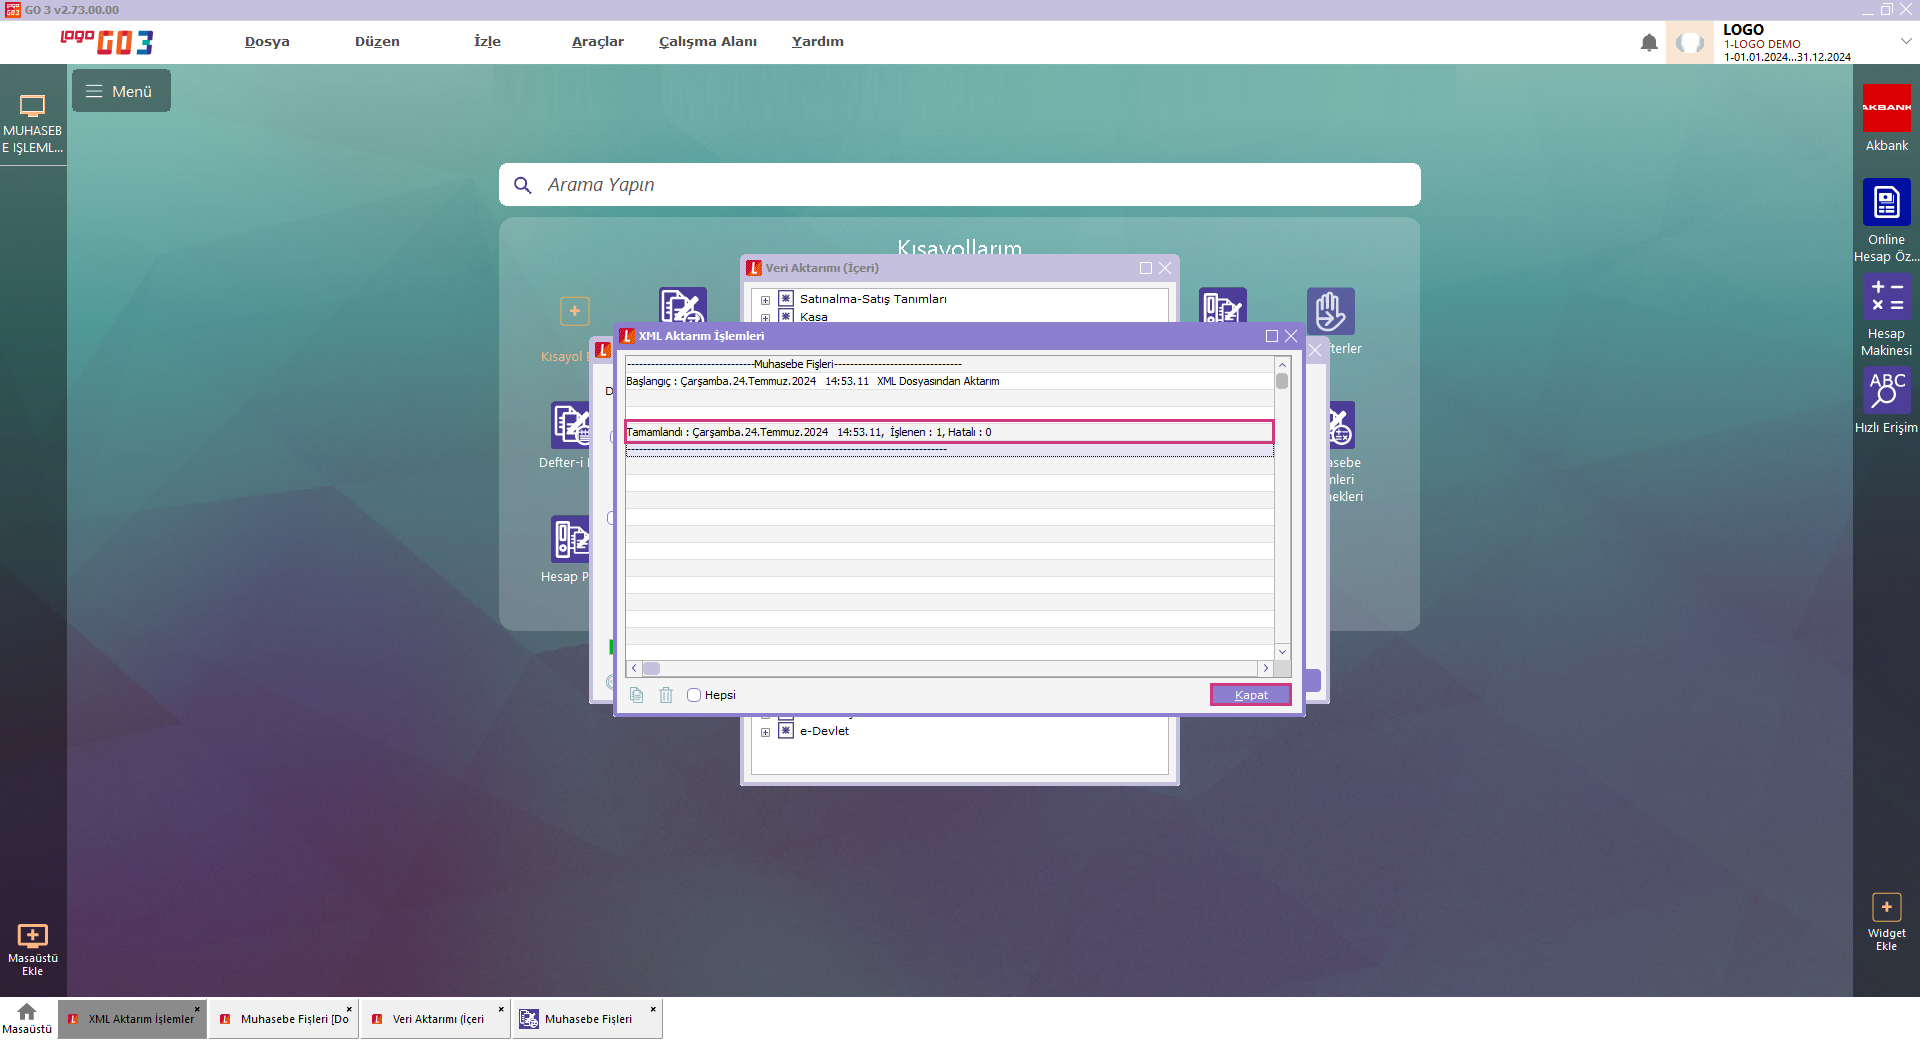This screenshot has width=1920, height=1040.
Task: Open the Araçlar menu
Action: click(597, 42)
